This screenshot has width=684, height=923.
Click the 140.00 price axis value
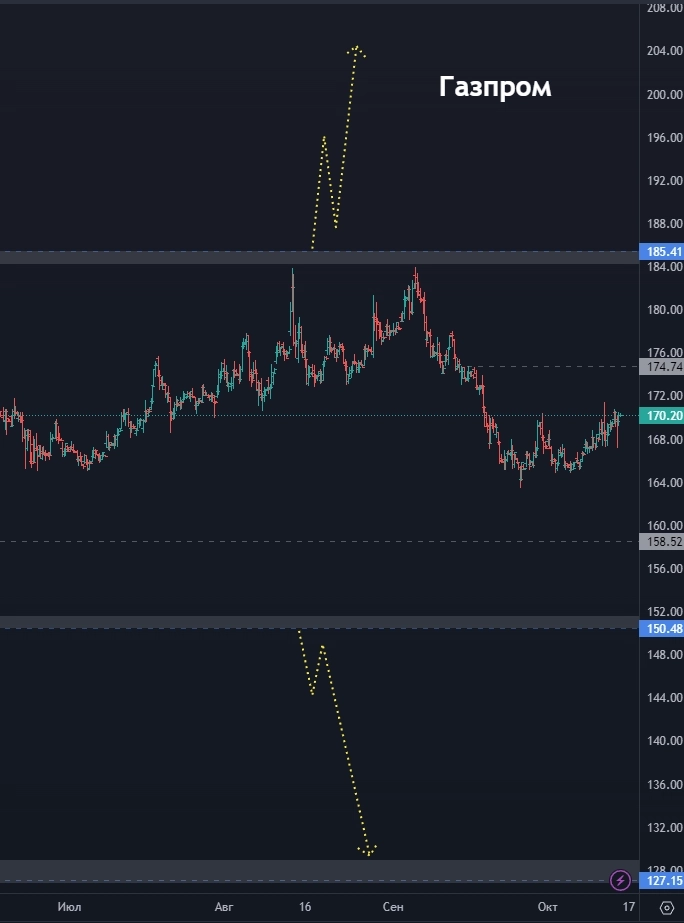(x=664, y=741)
